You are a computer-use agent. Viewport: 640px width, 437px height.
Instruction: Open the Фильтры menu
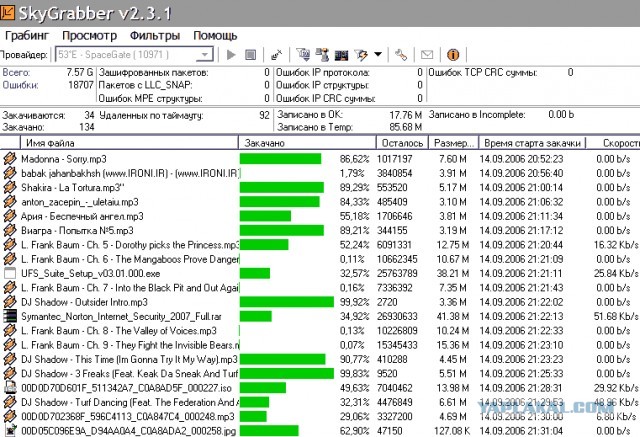tap(155, 36)
